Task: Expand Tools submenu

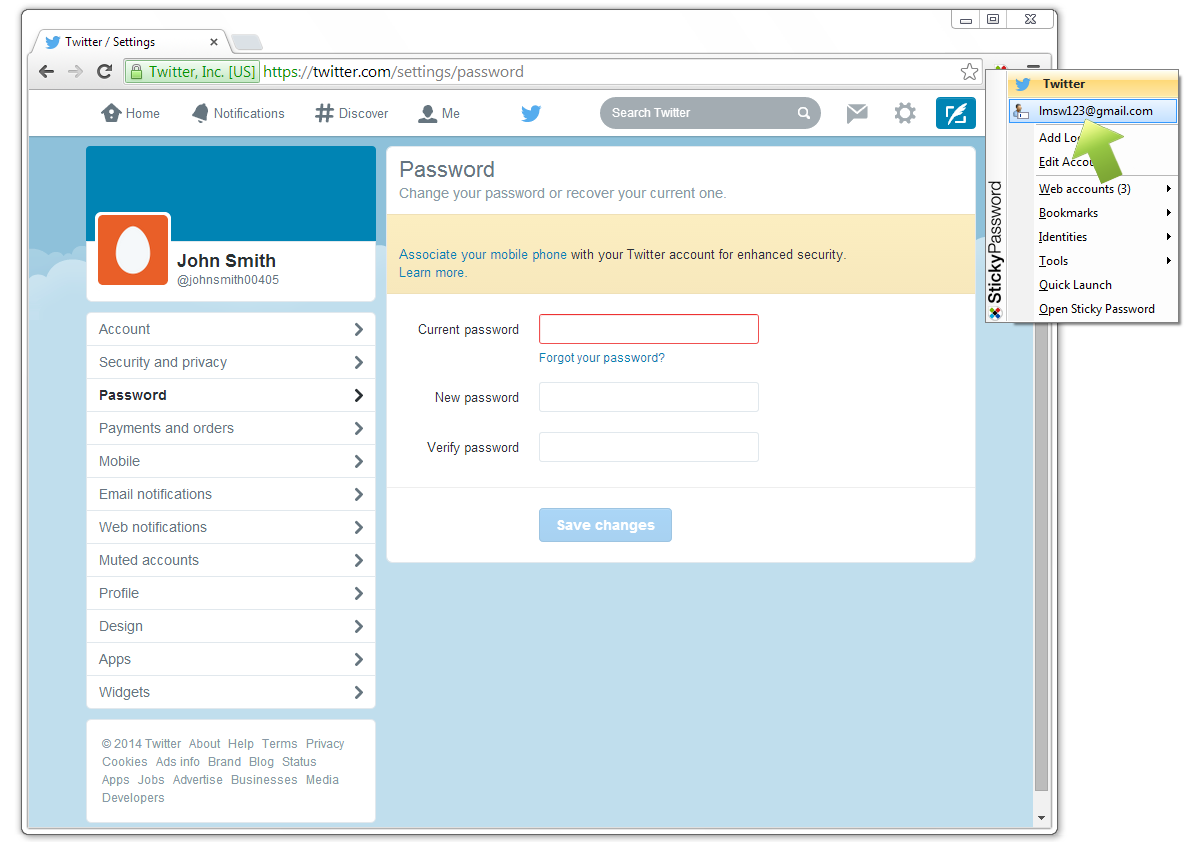Action: tap(1093, 260)
